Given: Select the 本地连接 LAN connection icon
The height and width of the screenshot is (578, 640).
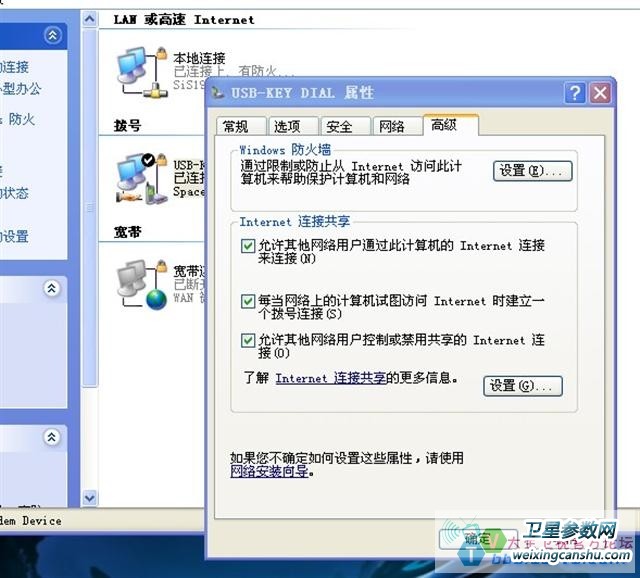Looking at the screenshot, I should click(142, 72).
